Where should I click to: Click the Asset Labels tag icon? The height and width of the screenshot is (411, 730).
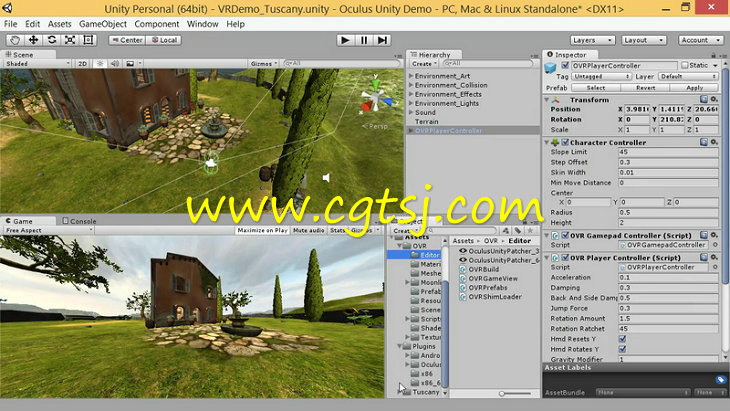(720, 380)
